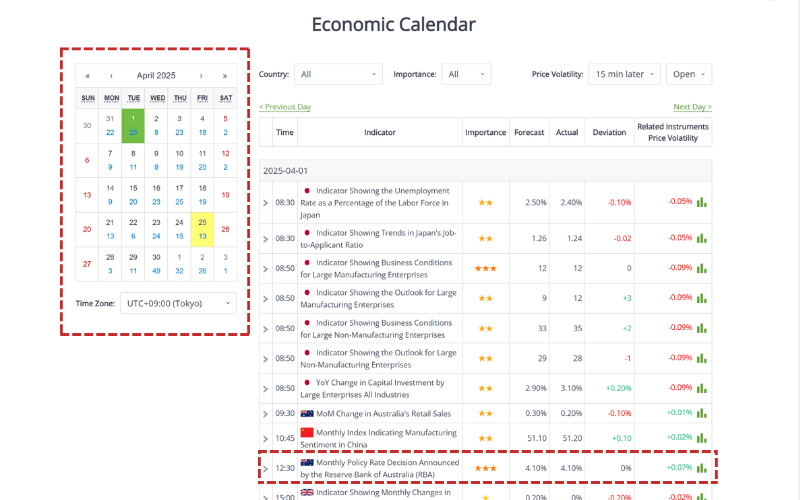Click the Time column header
This screenshot has height=500, width=800.
(285, 132)
